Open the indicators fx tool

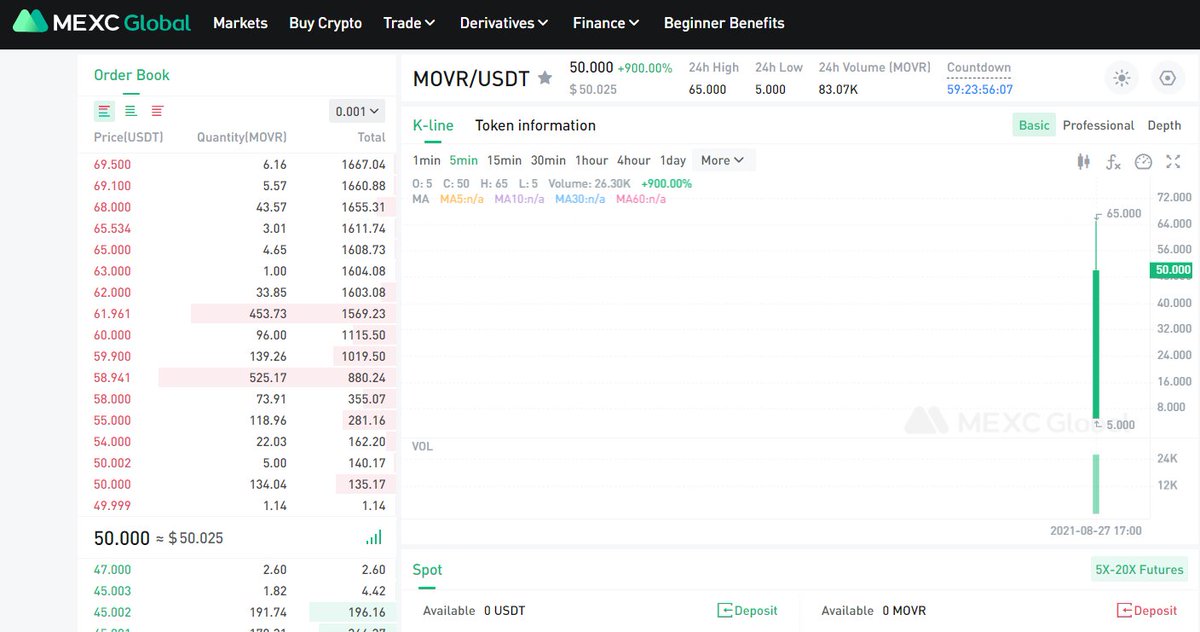click(x=1113, y=161)
